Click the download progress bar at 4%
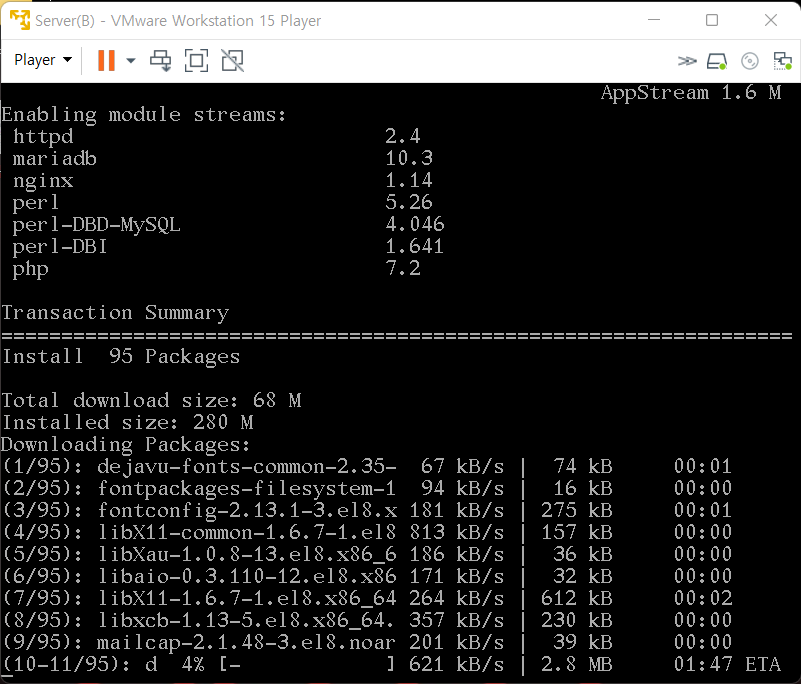Screen dimensions: 801x684 coord(307,665)
